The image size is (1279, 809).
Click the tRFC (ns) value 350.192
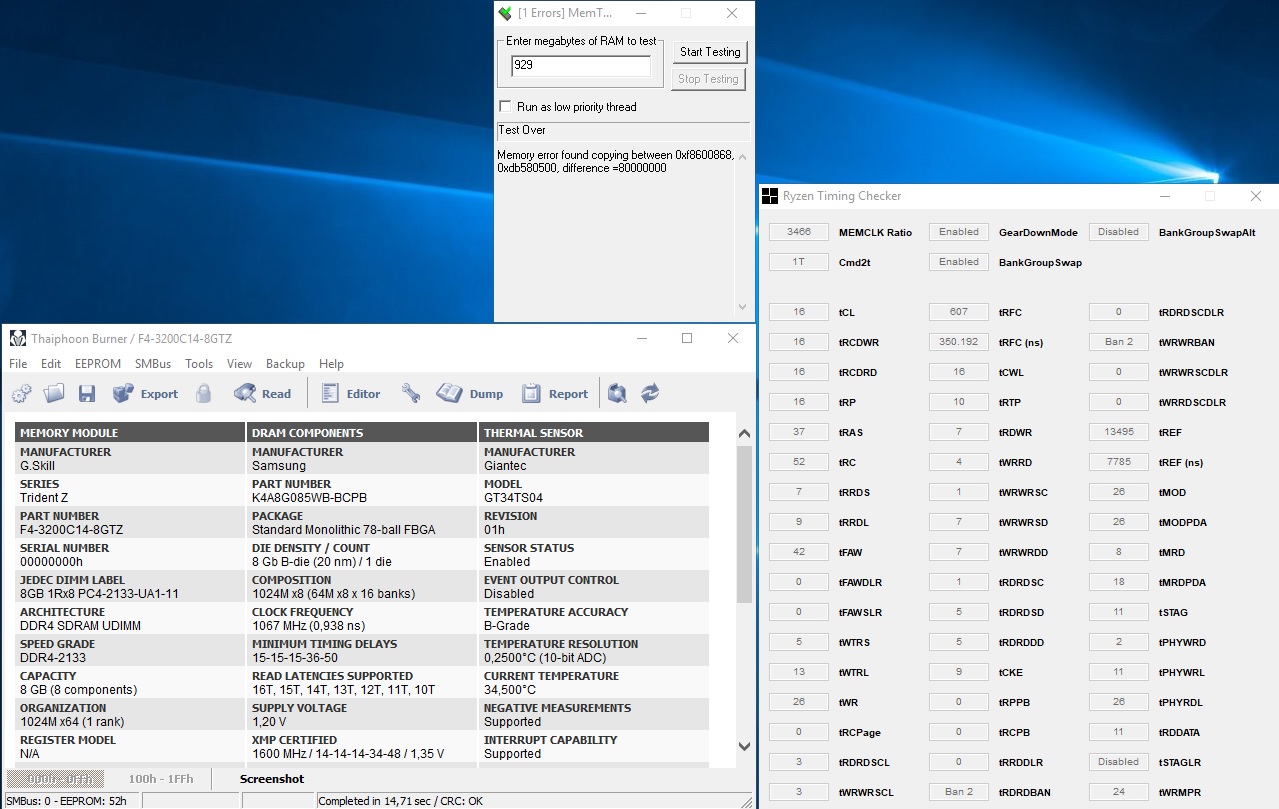(x=958, y=342)
